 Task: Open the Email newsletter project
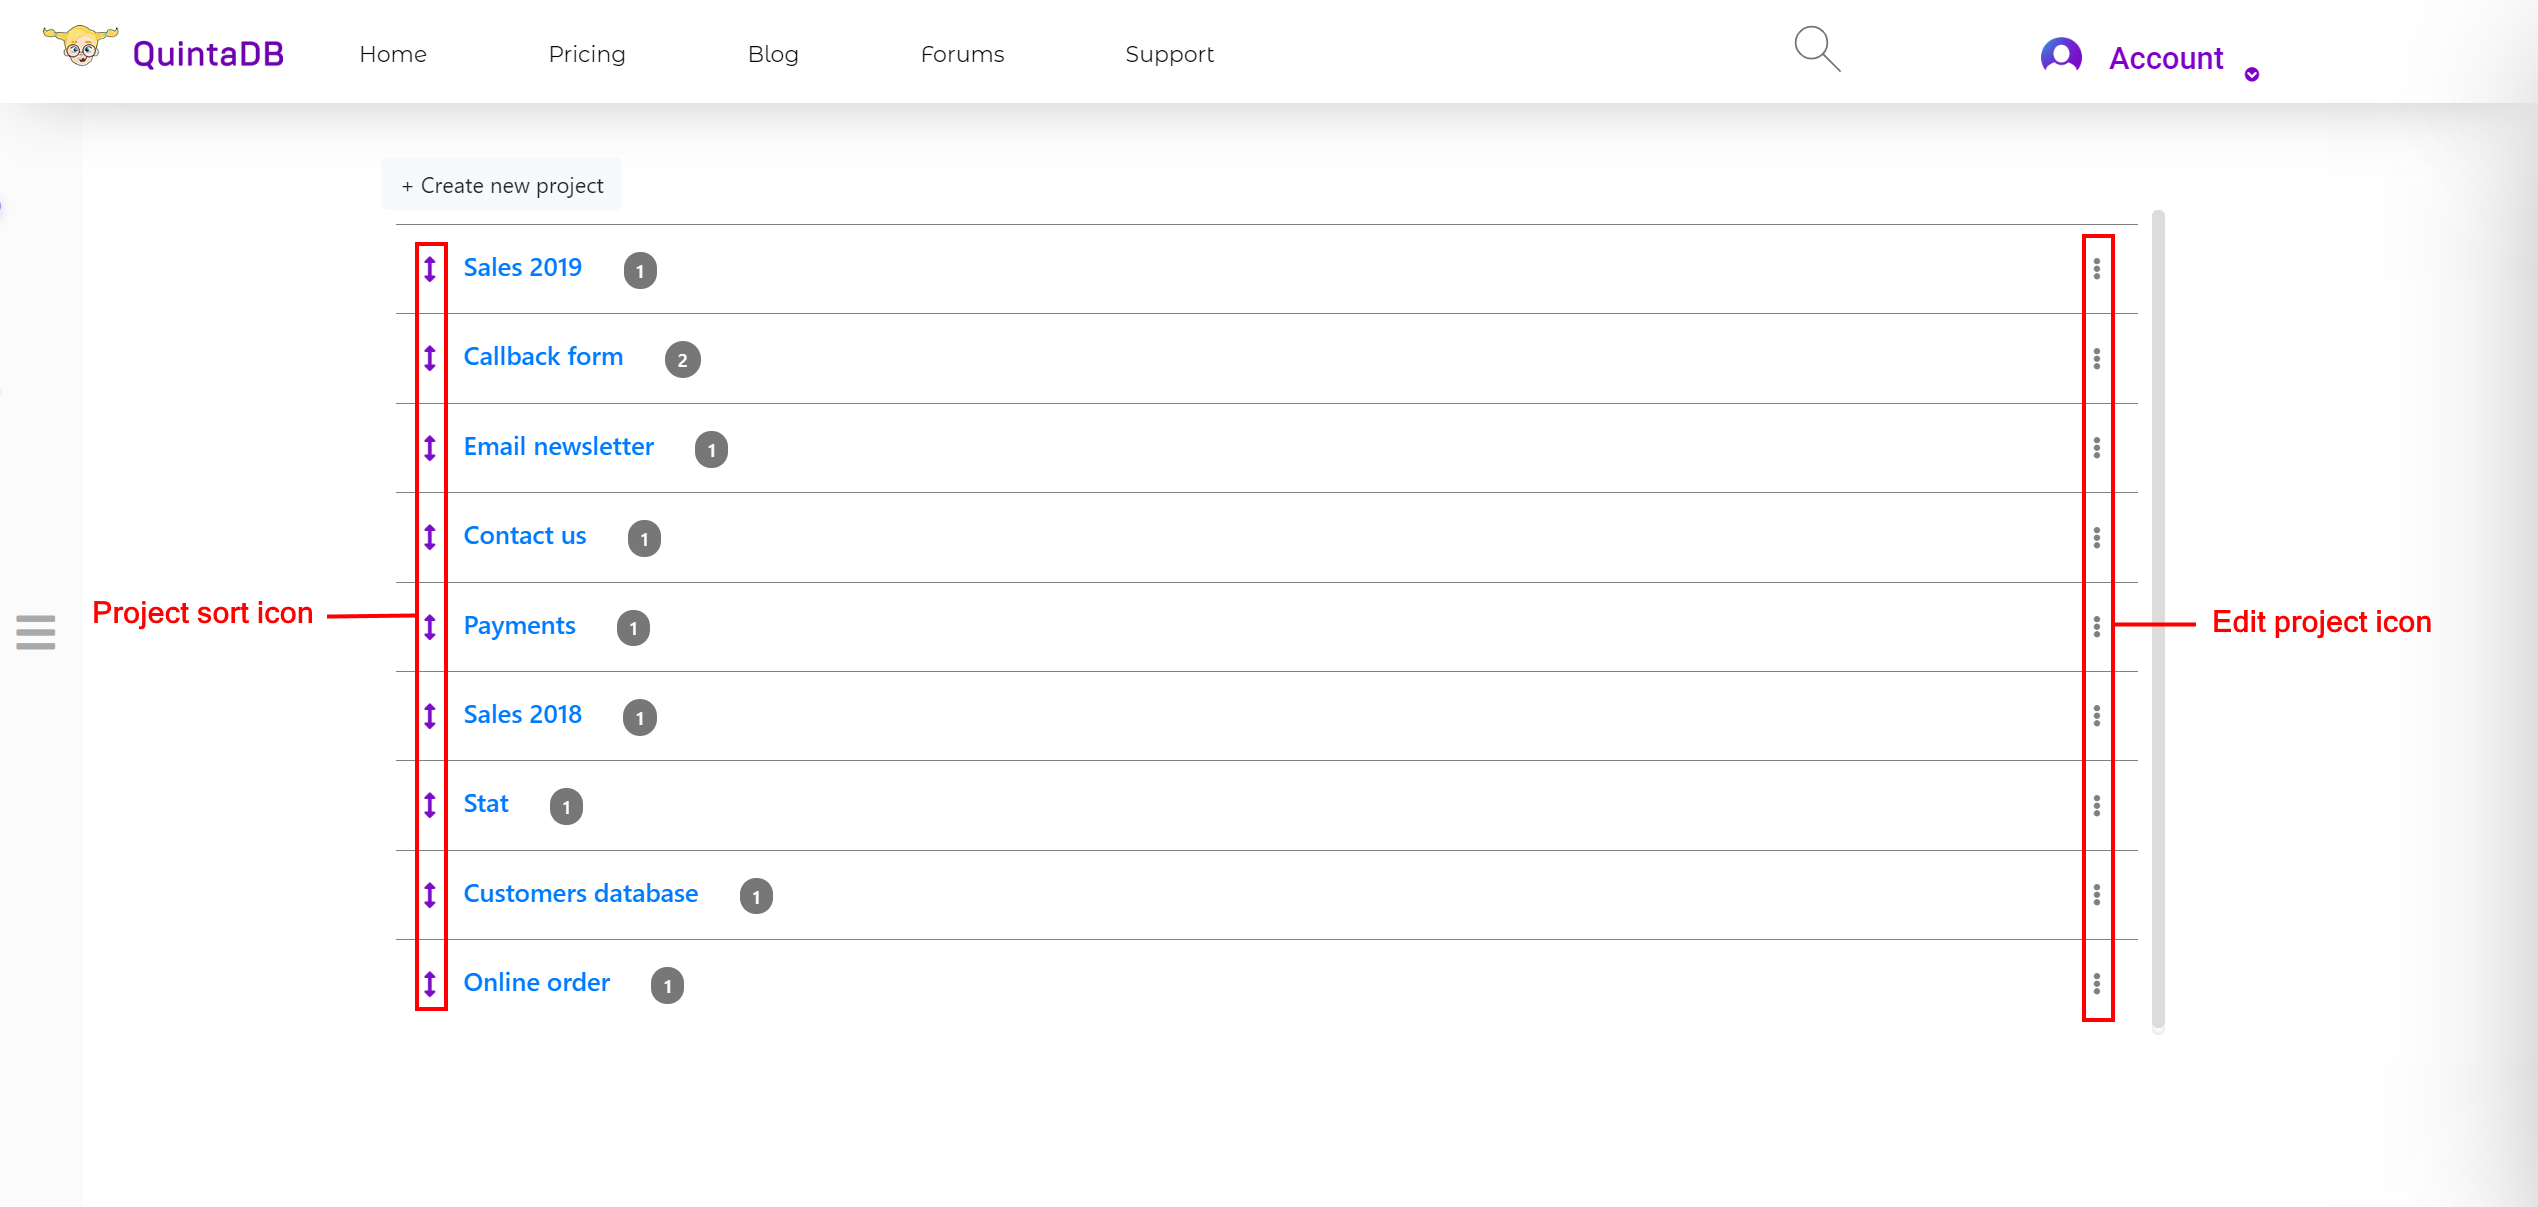[x=559, y=446]
